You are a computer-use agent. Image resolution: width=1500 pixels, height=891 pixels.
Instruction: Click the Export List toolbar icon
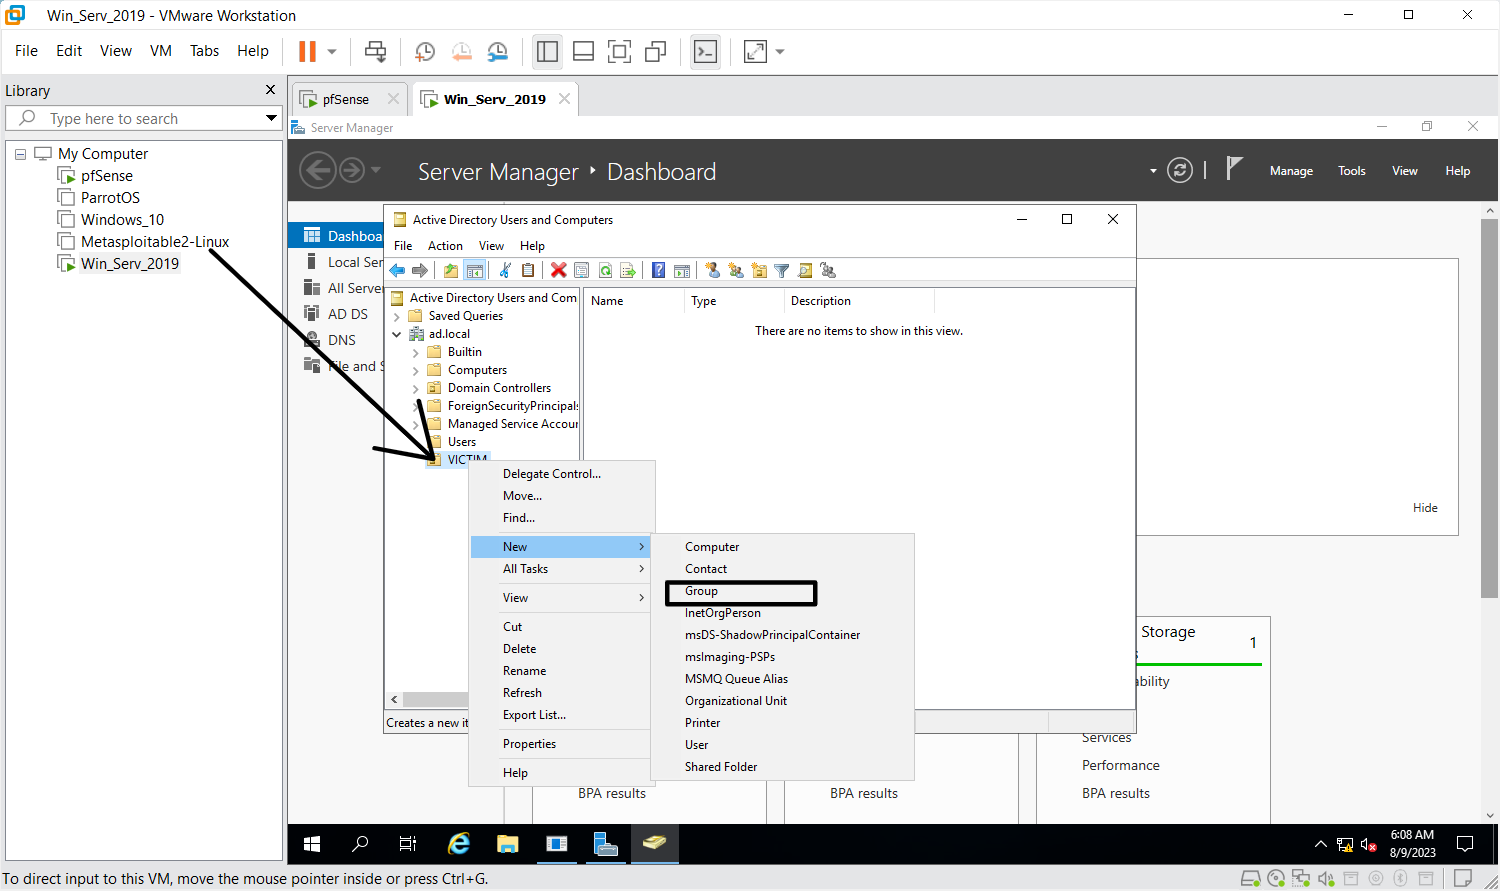(628, 270)
